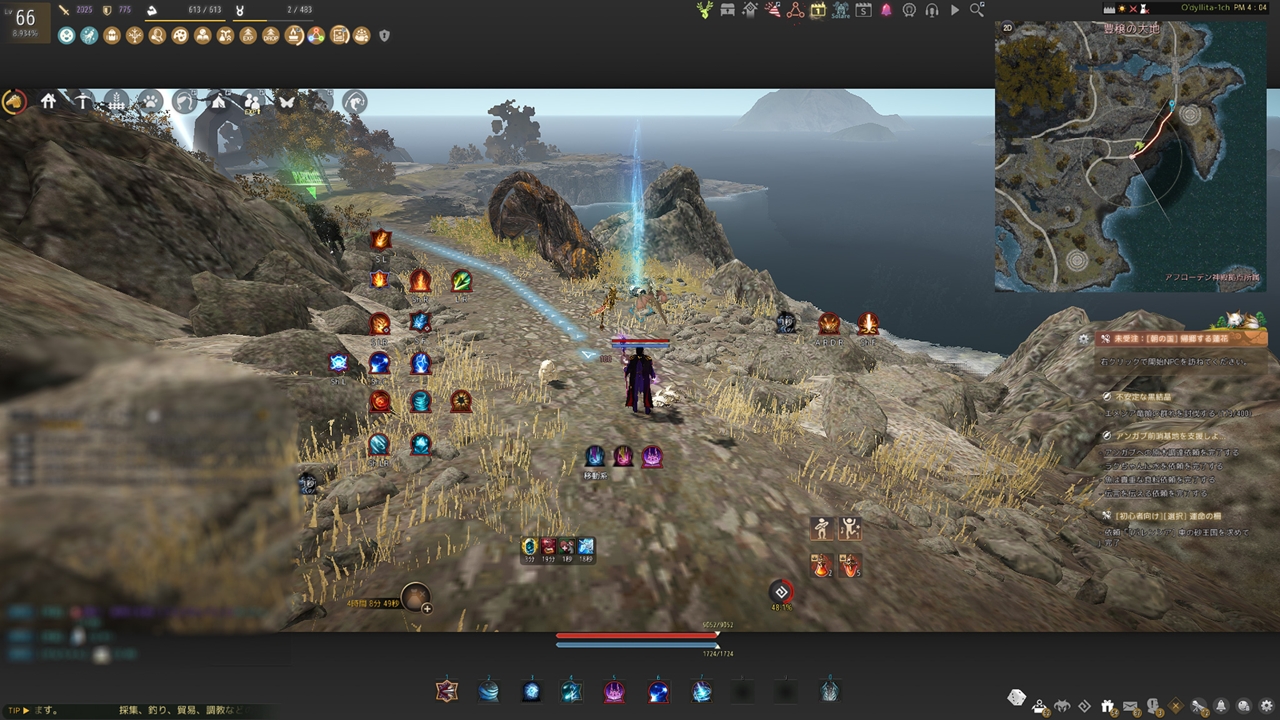Screen dimensions: 1280x720
Task: Open the treasure chest icon in the top menu
Action: coord(727,10)
